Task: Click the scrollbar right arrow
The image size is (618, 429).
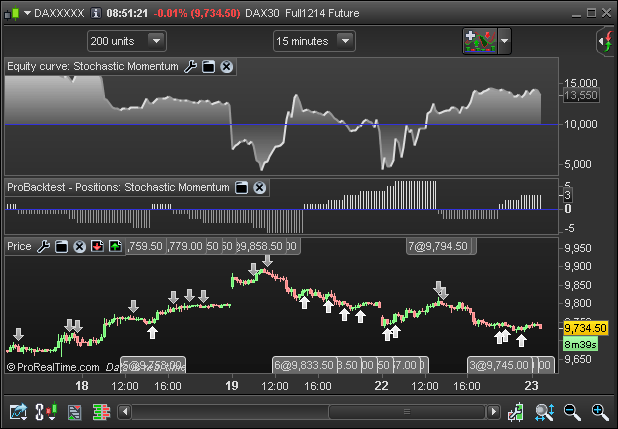Action: [x=493, y=412]
